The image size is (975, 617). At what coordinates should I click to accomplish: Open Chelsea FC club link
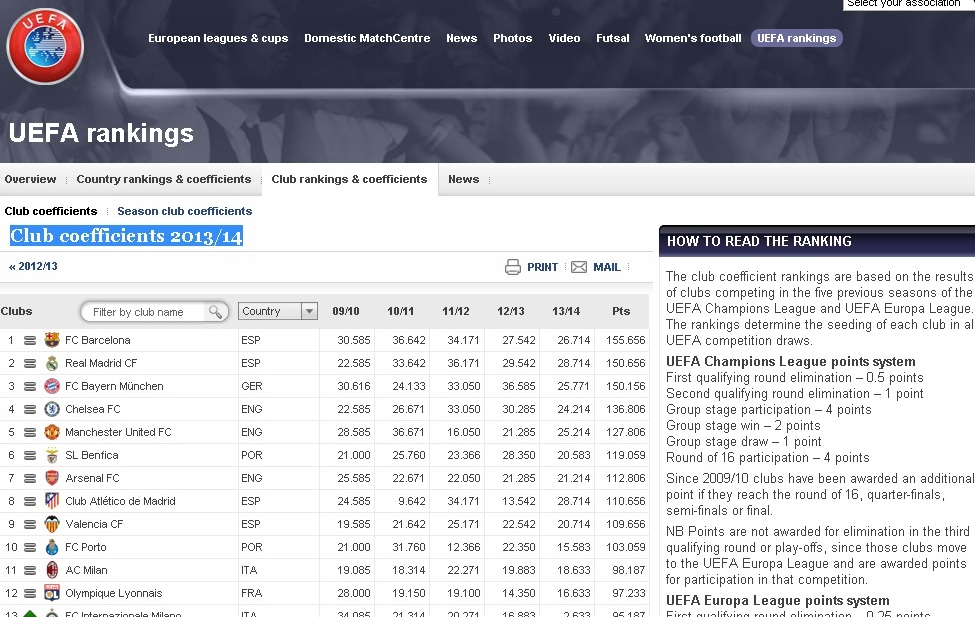tap(93, 409)
